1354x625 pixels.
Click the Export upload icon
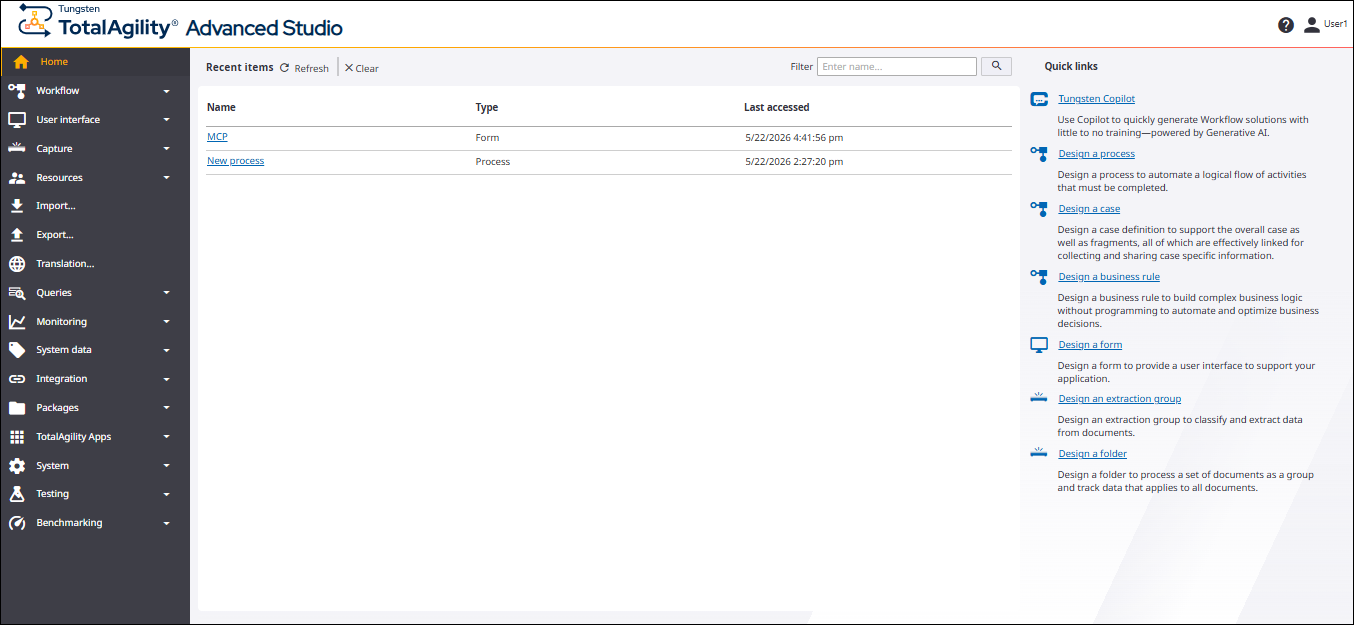coord(17,235)
